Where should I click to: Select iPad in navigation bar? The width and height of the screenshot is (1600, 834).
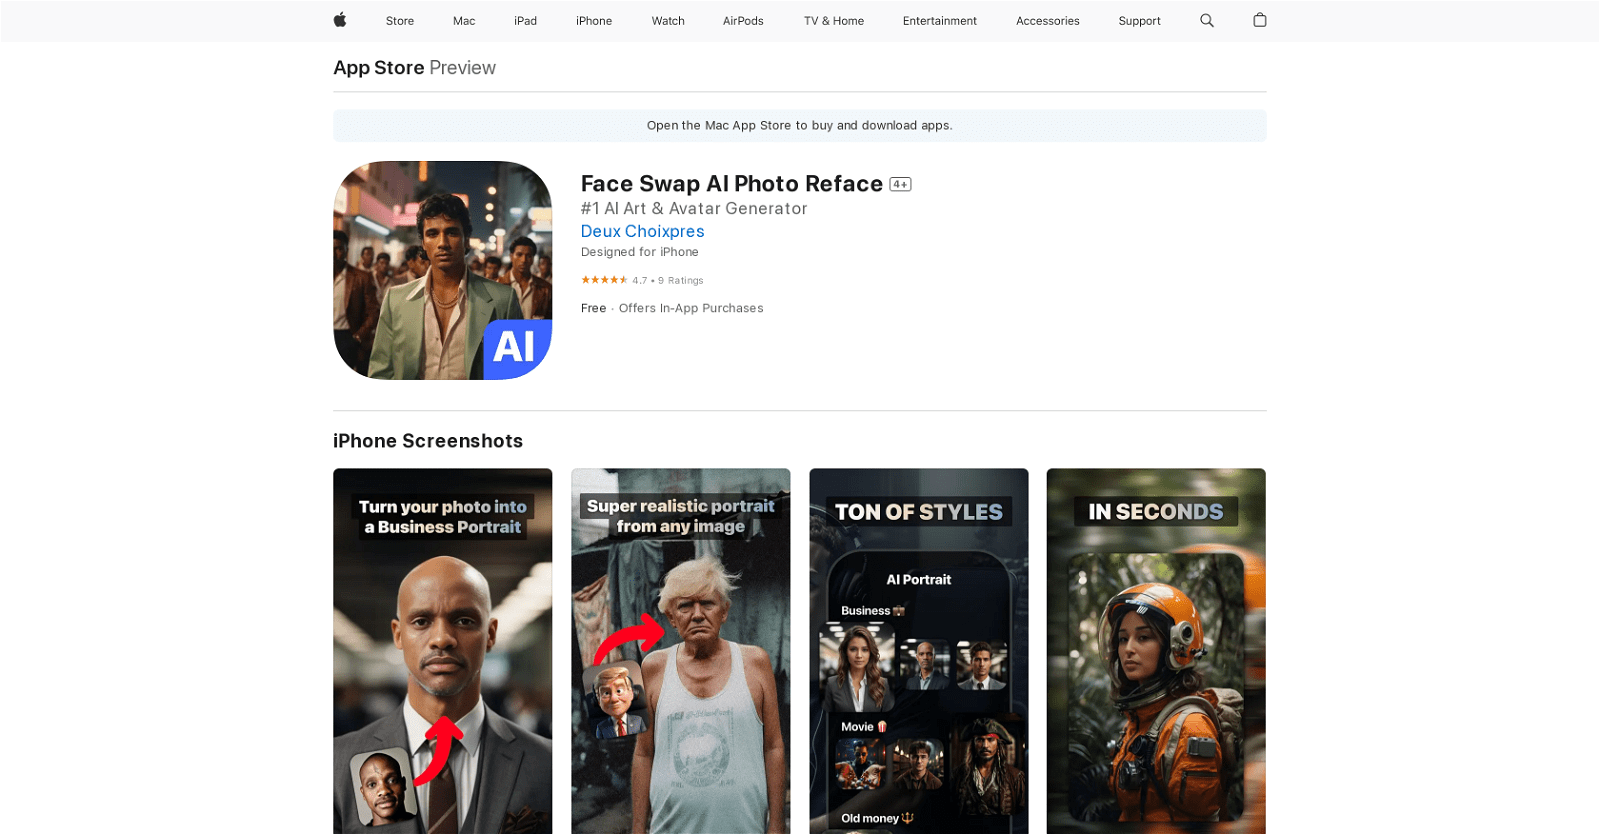click(525, 21)
